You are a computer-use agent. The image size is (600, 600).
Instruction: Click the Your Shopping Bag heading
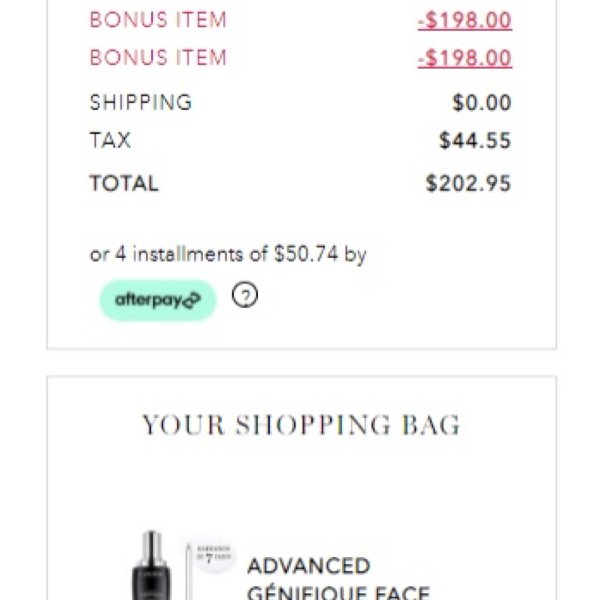pos(301,425)
